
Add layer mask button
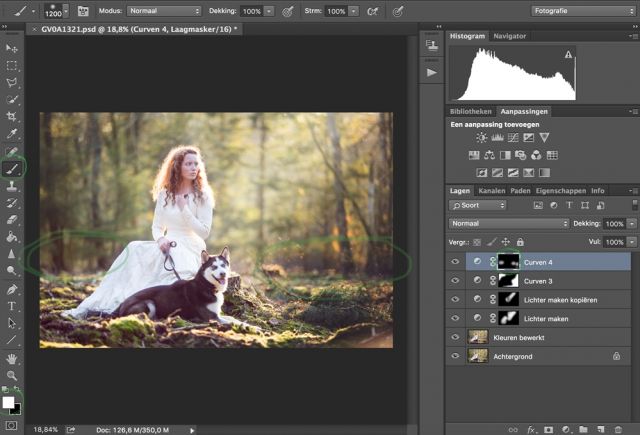549,429
